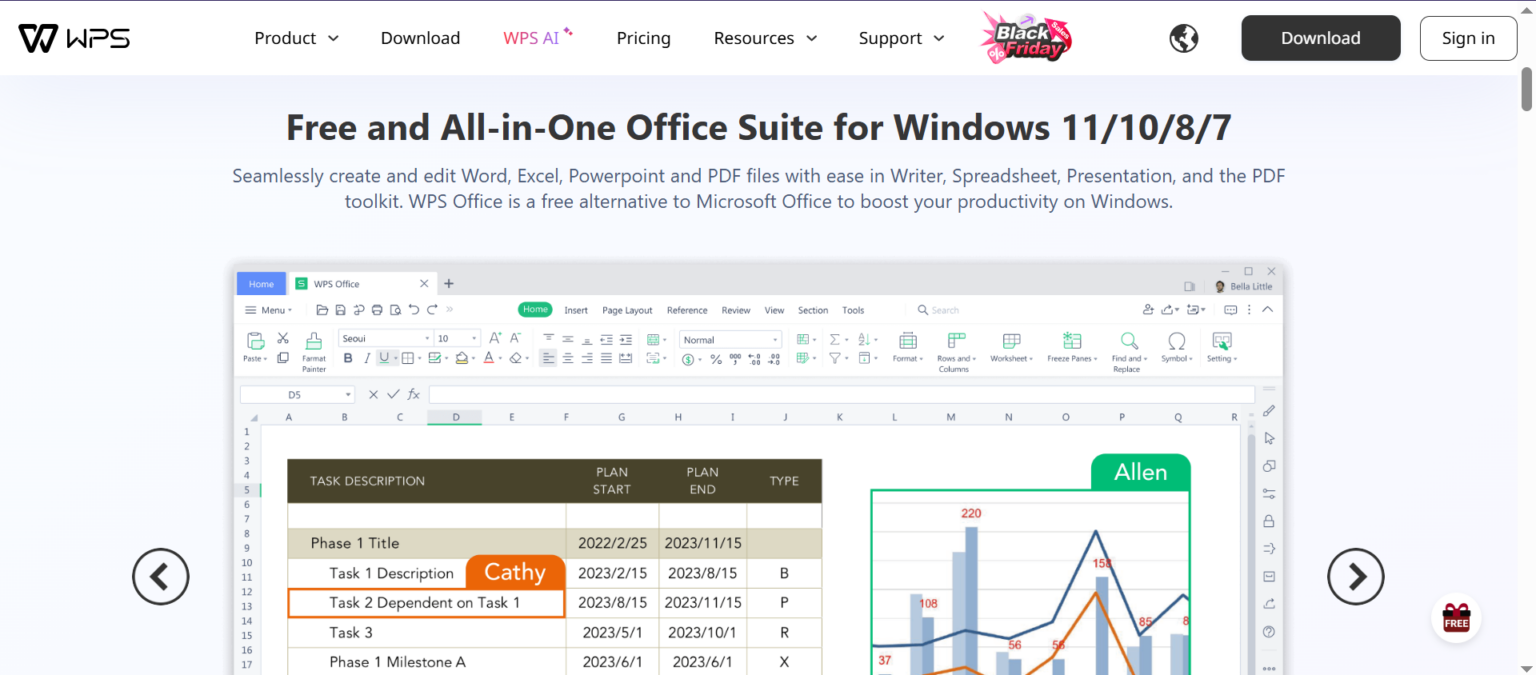
Task: Toggle bold formatting in the ribbon
Action: 348,358
